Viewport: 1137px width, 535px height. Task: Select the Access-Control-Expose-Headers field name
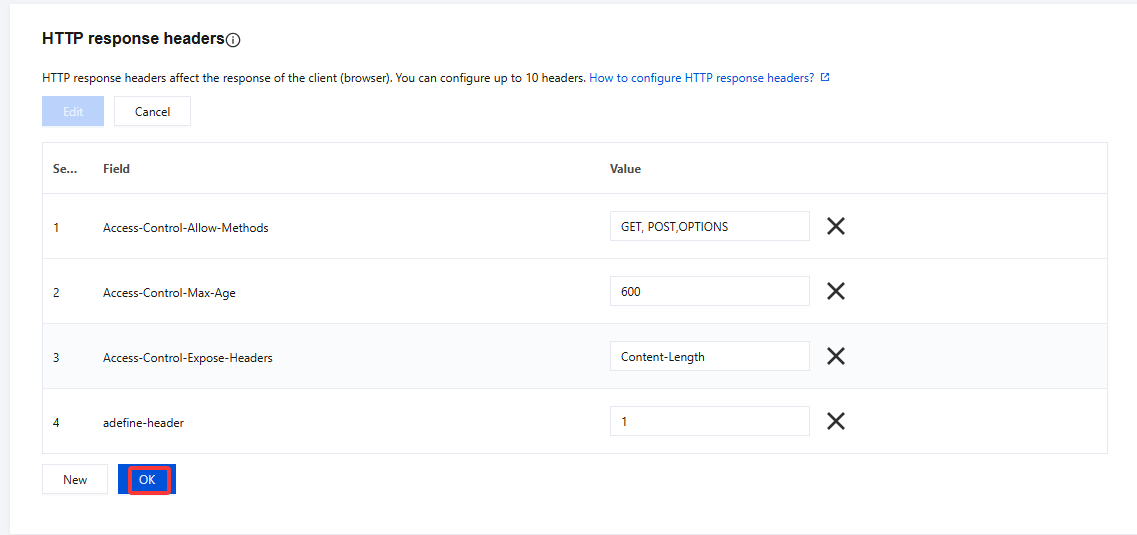pyautogui.click(x=187, y=358)
